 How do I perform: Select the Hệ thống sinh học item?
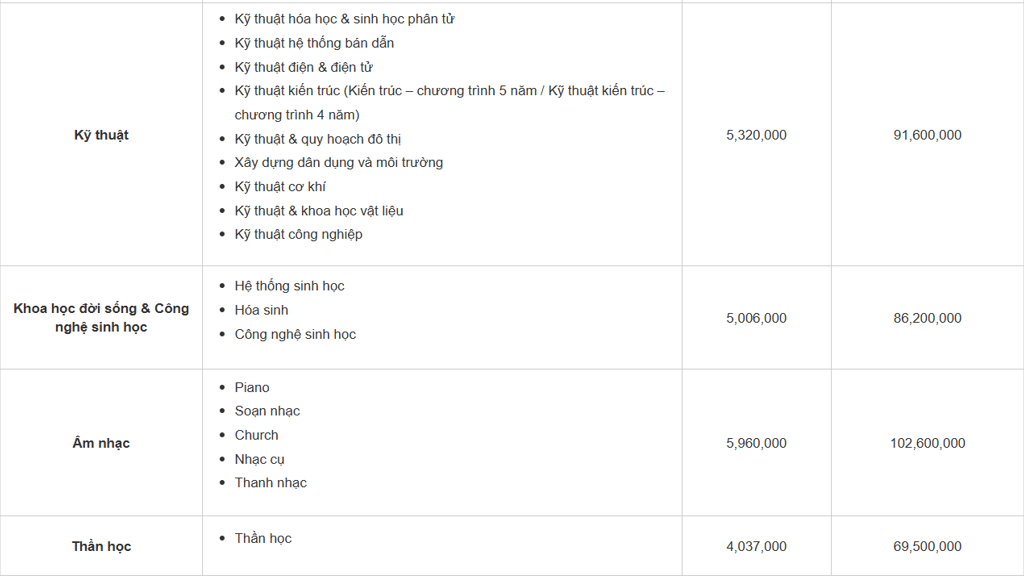click(289, 286)
